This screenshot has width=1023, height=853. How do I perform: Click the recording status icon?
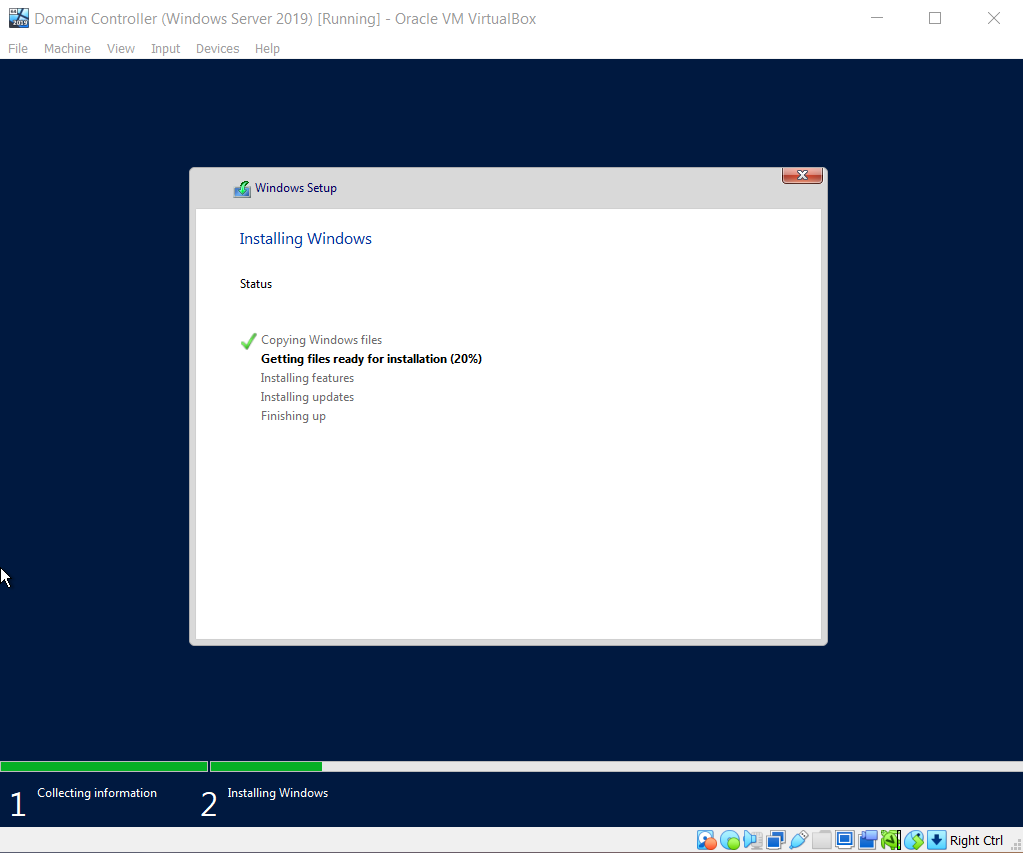coord(867,840)
